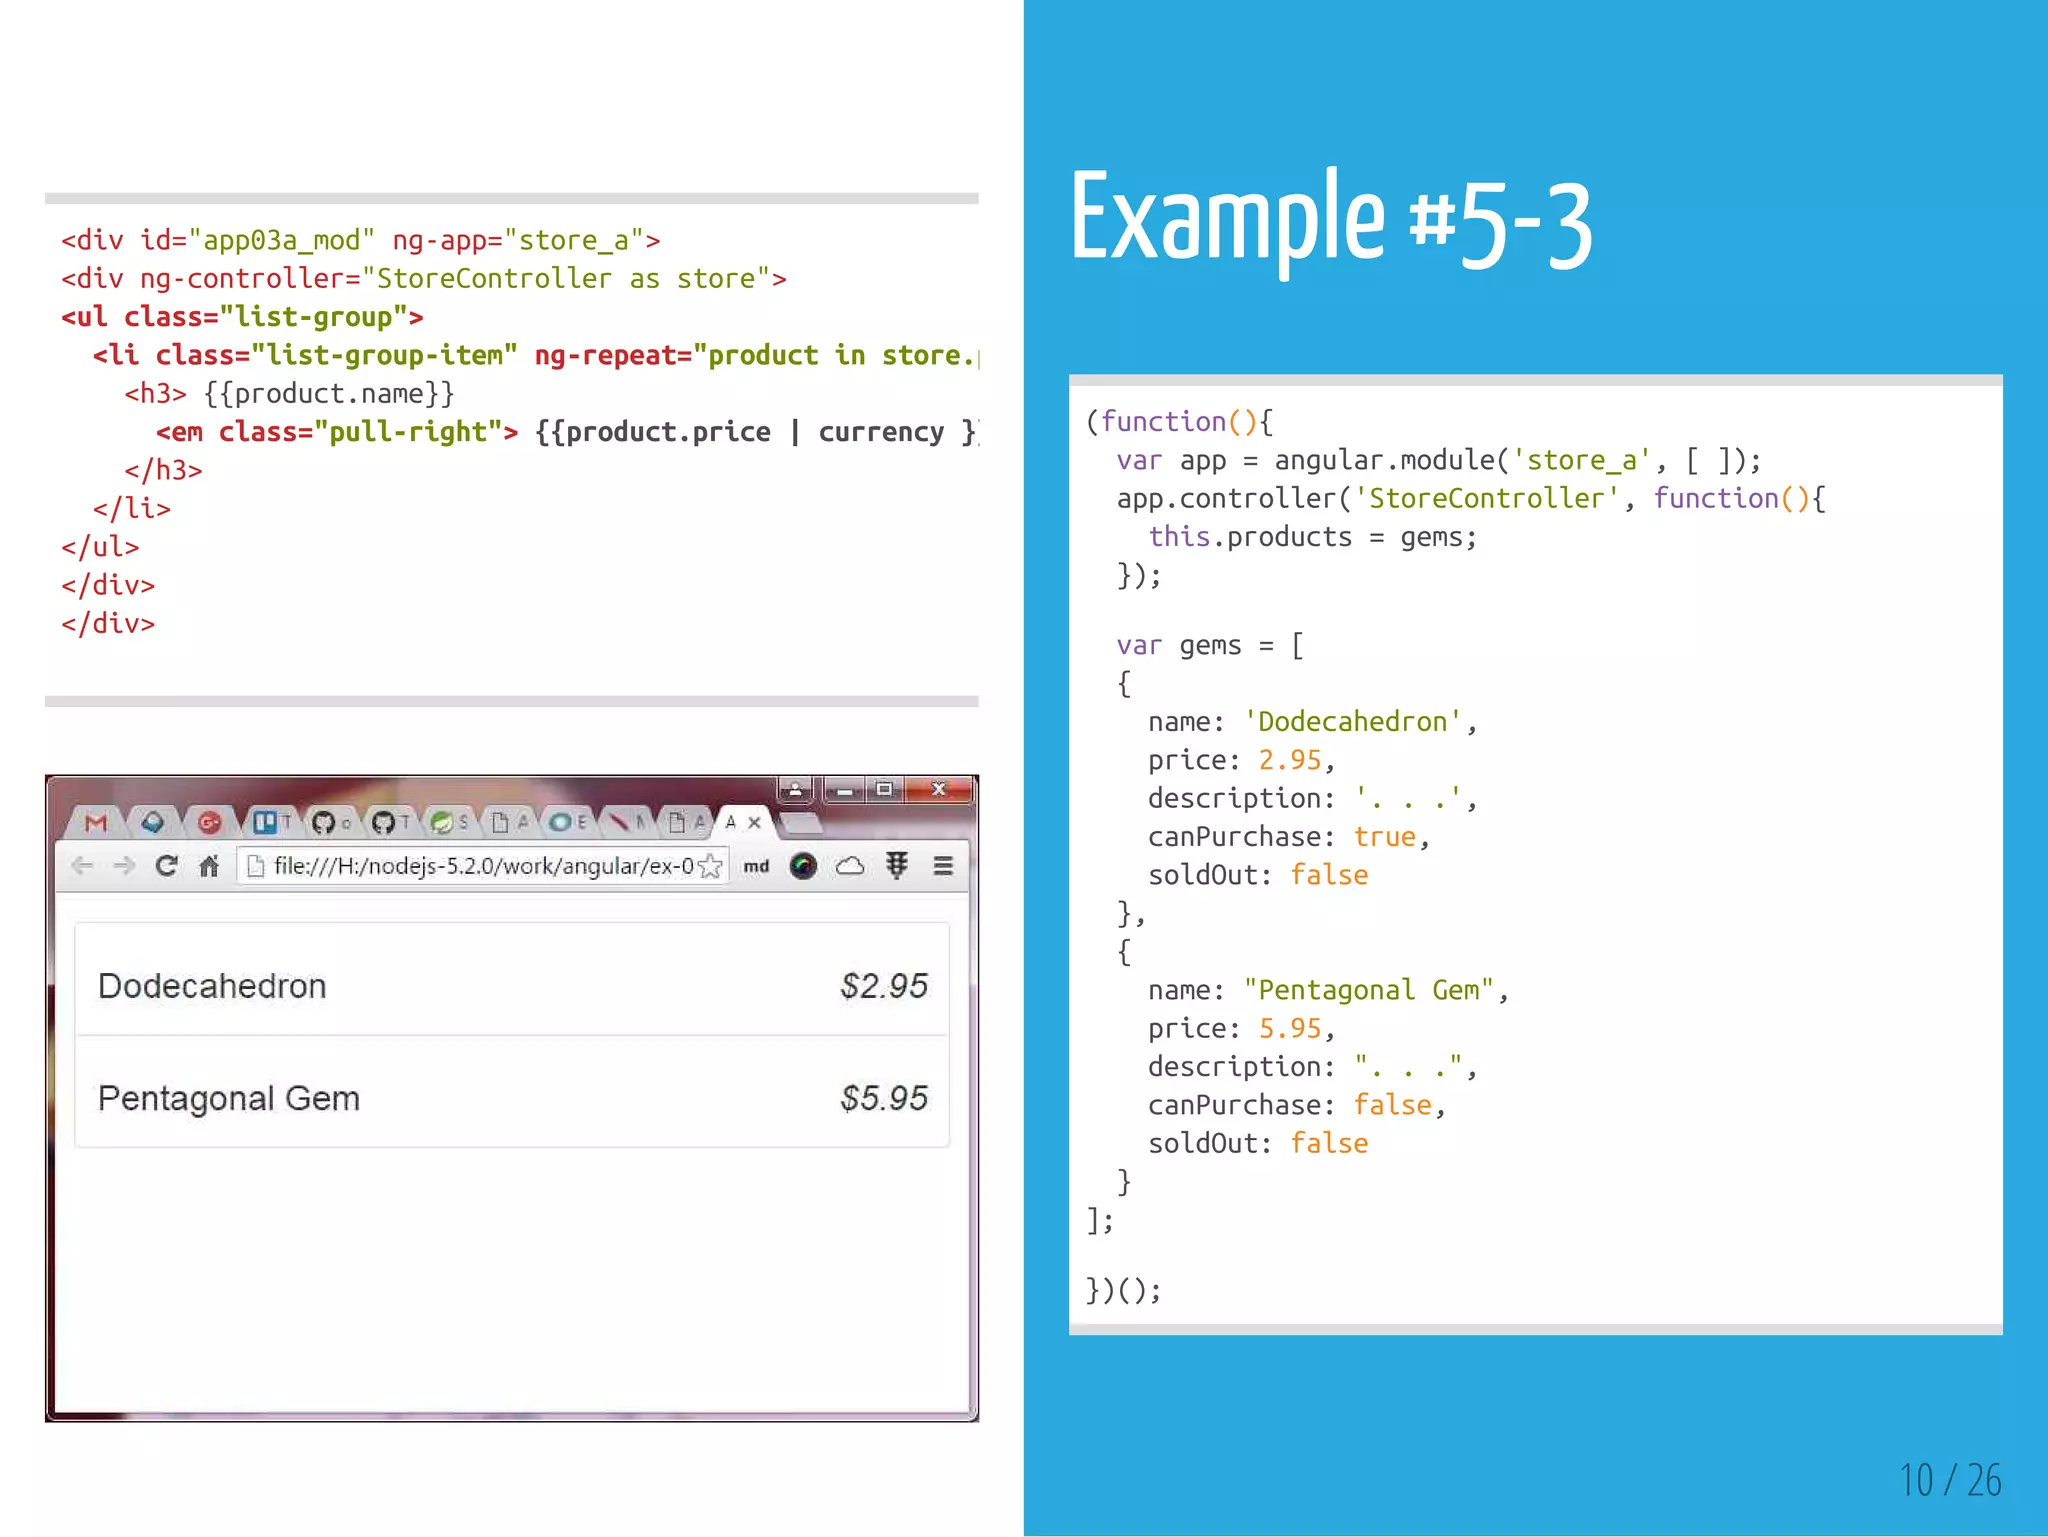Maximize the browser window
This screenshot has width=2048, height=1537.
(884, 790)
